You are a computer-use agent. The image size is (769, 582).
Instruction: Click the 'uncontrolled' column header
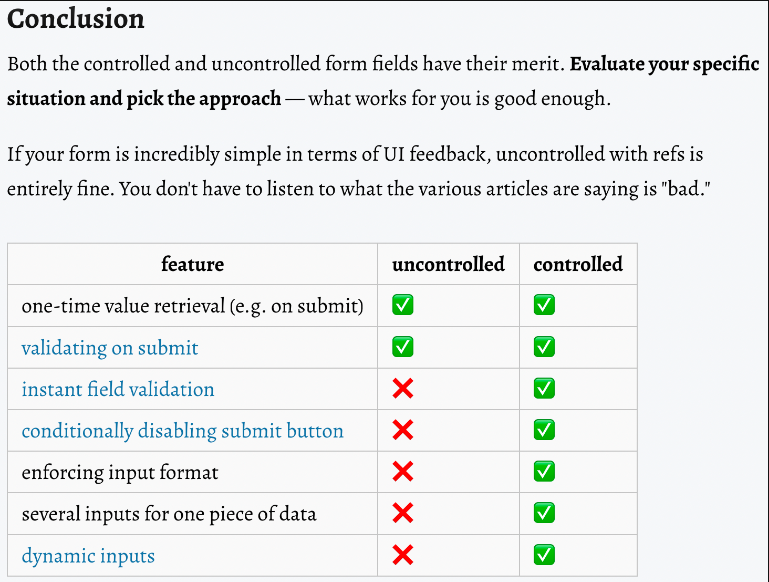(448, 264)
